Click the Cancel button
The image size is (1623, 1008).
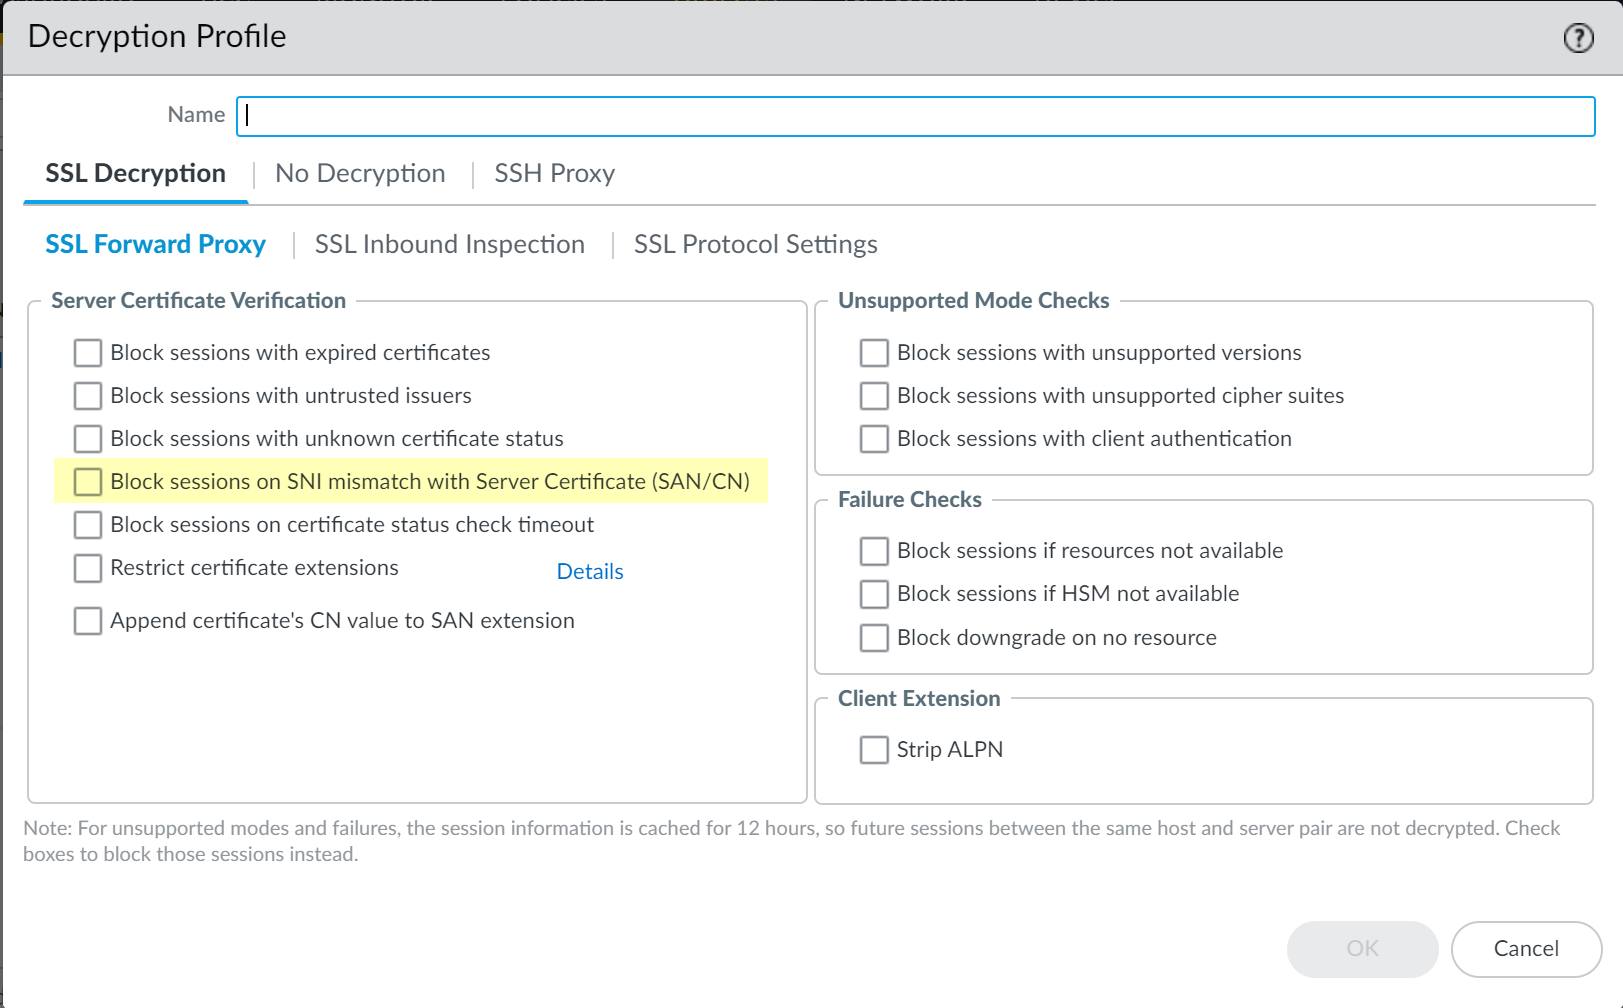[1526, 949]
